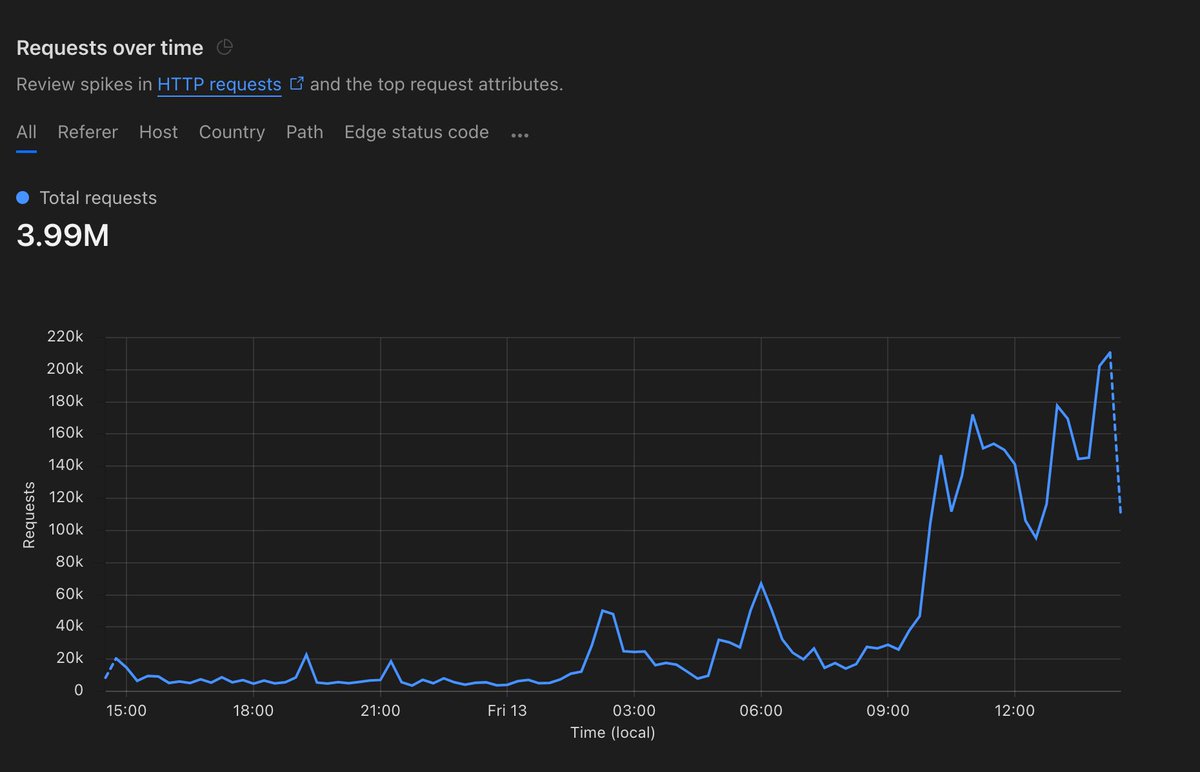
Task: Click the 12:00 x-axis label
Action: (1015, 710)
